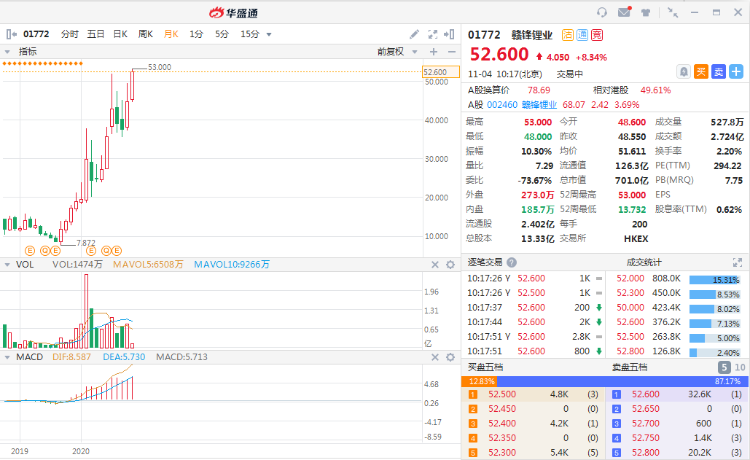This screenshot has width=750, height=460.
Task: Select 5-level order book depth
Action: [725, 367]
